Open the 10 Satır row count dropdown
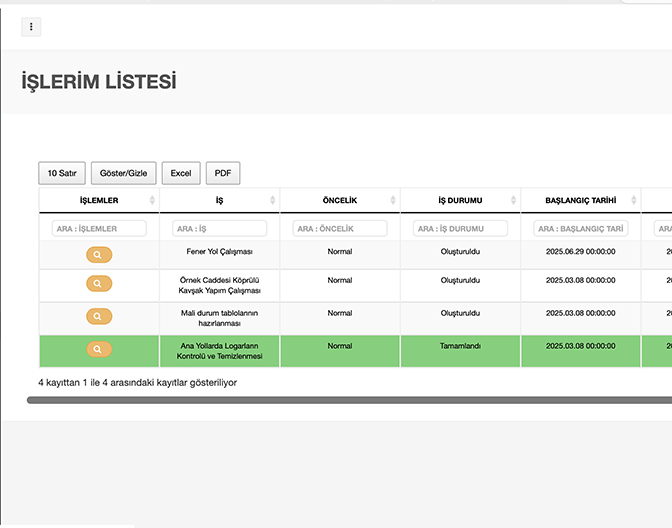 pos(62,173)
